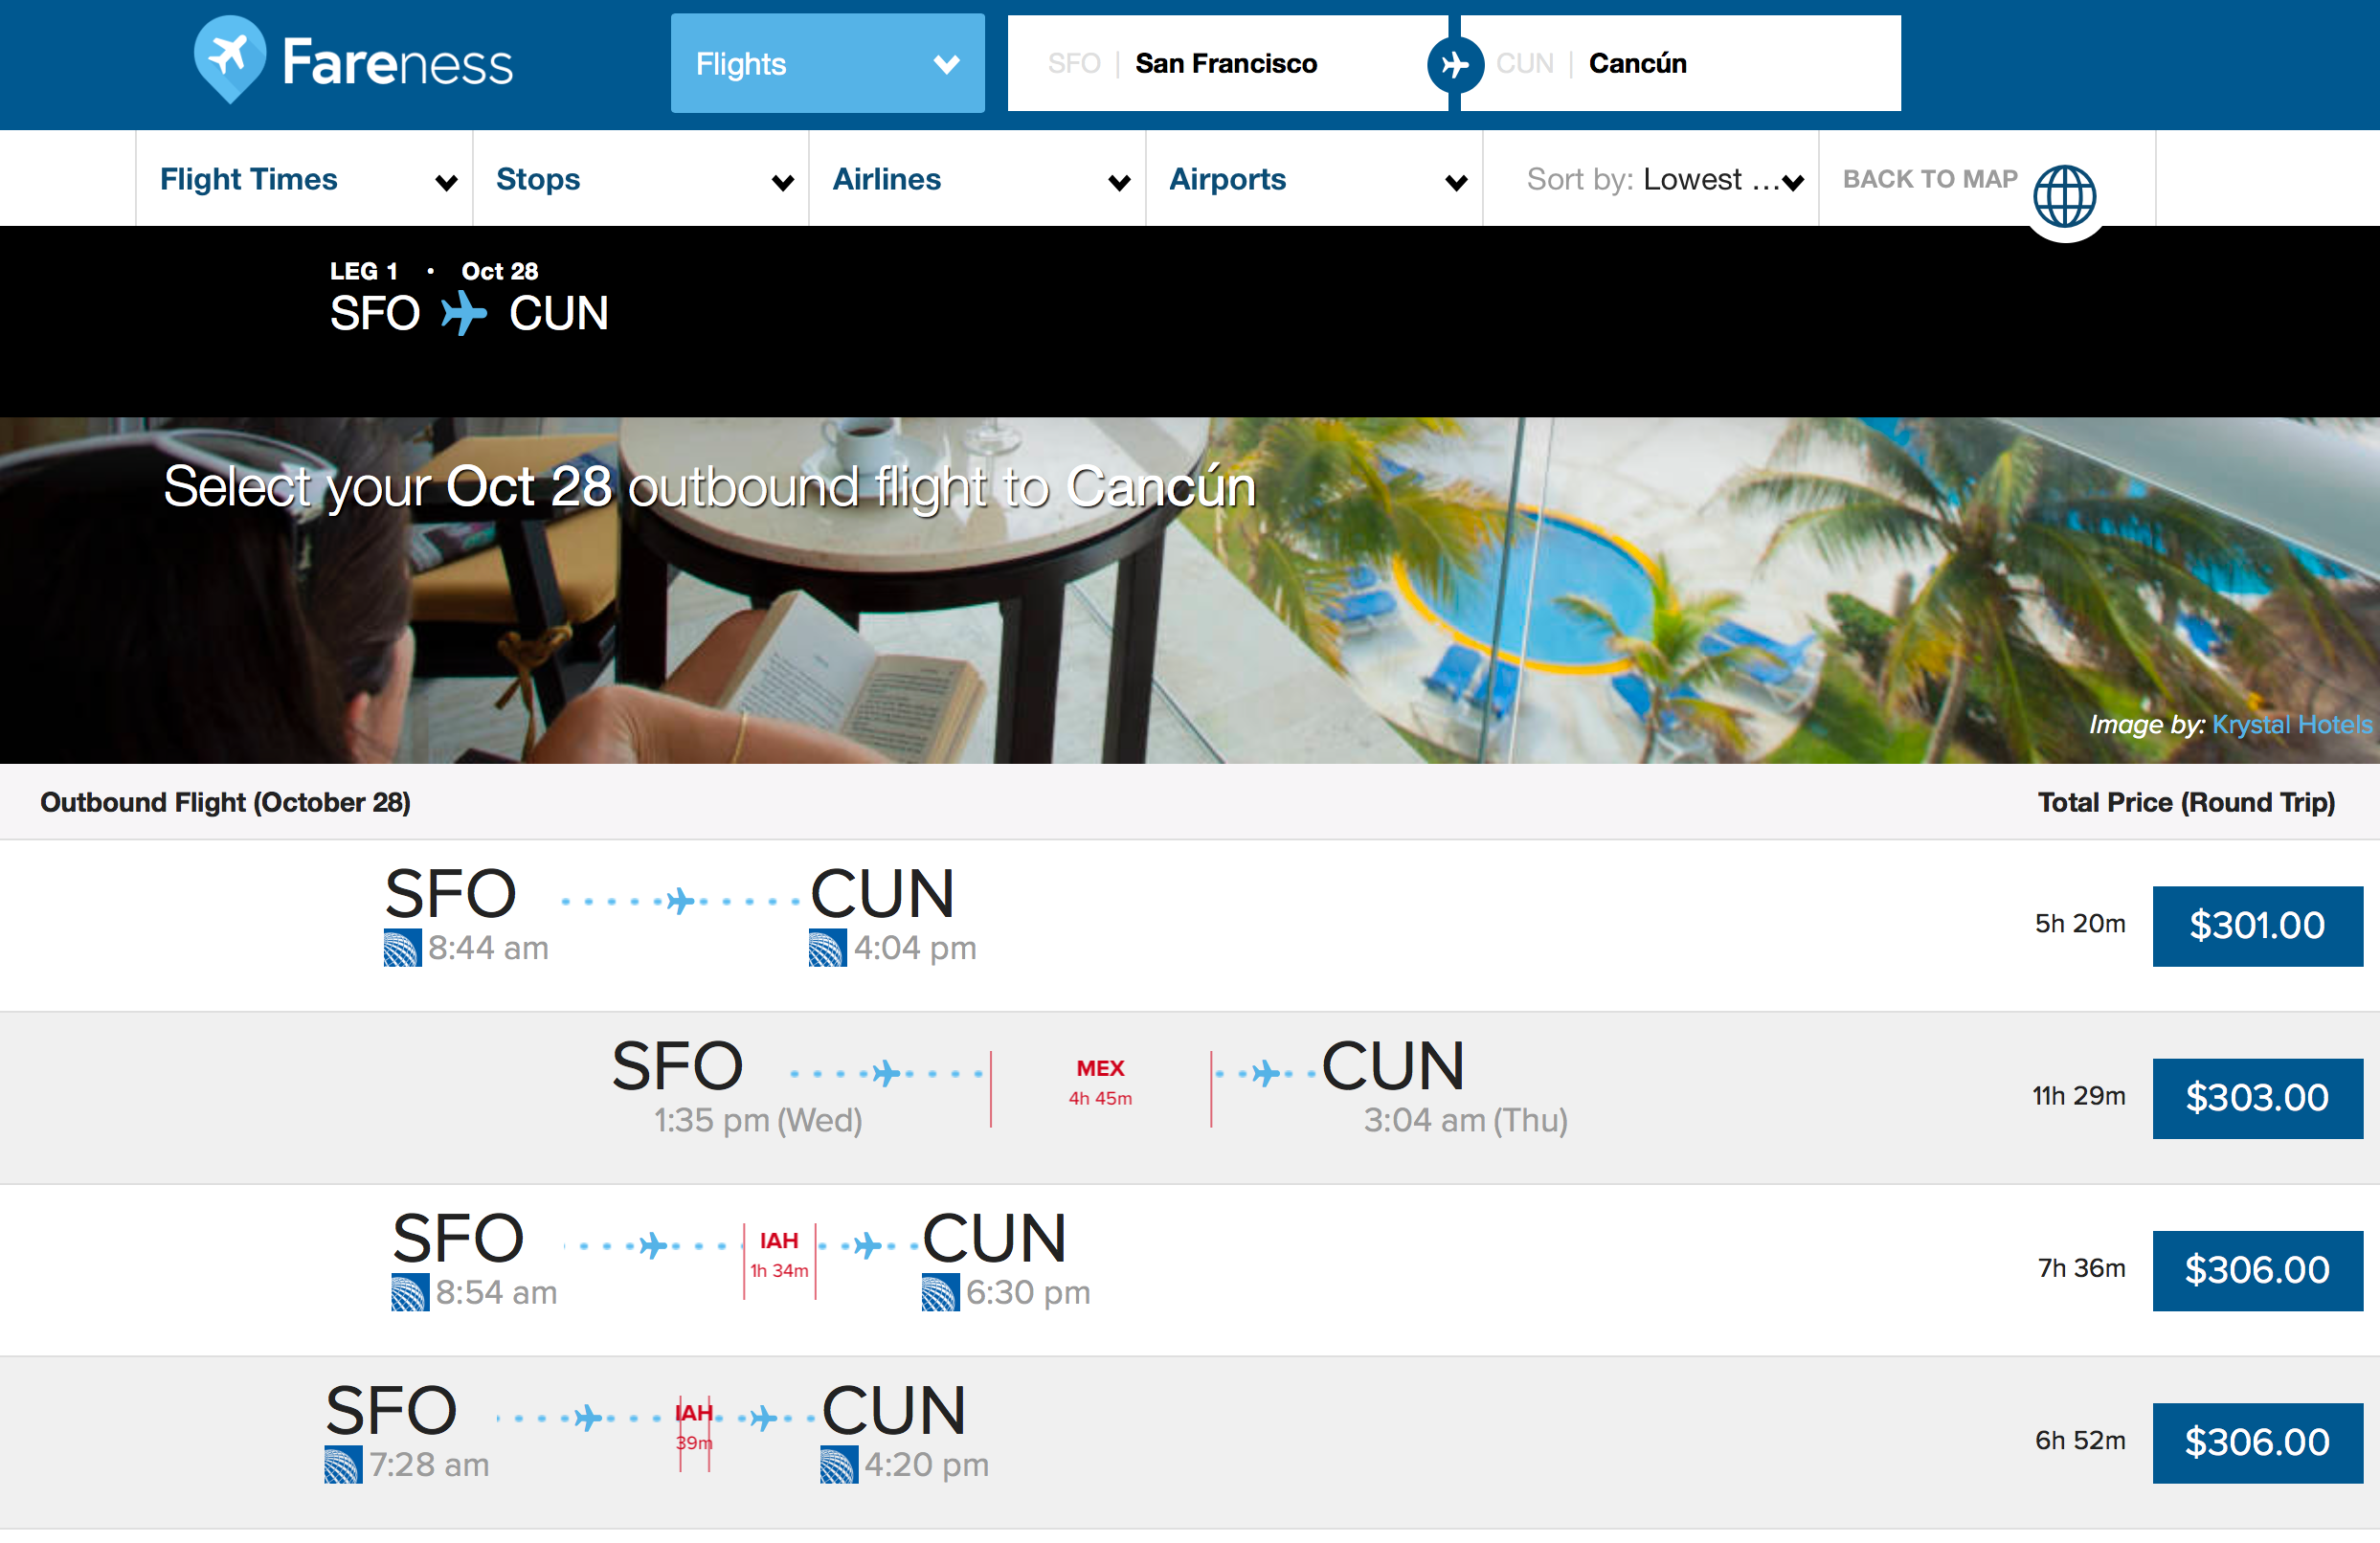Viewport: 2380px width, 1543px height.
Task: Open the Sort by Lowest dropdown
Action: [x=1660, y=179]
